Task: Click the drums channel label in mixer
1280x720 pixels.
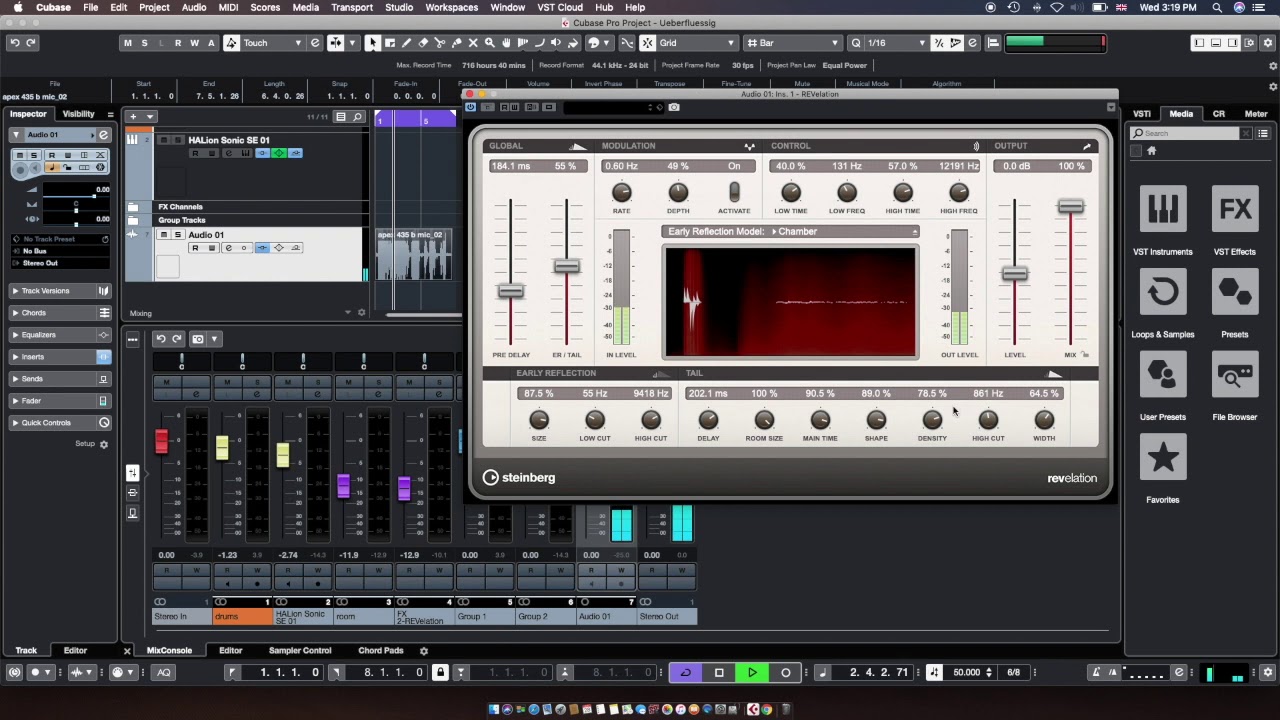Action: [x=241, y=617]
